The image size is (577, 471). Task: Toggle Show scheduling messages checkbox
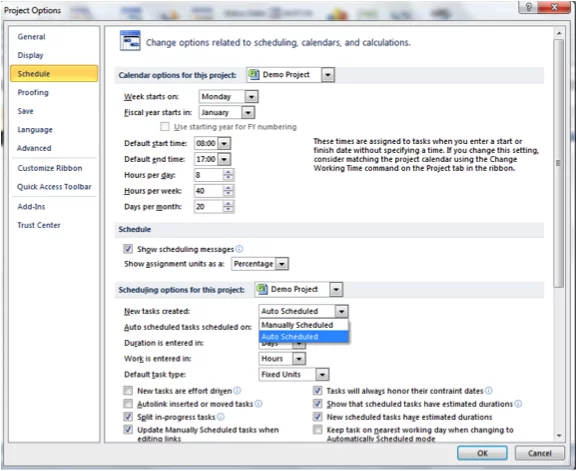pyautogui.click(x=128, y=249)
